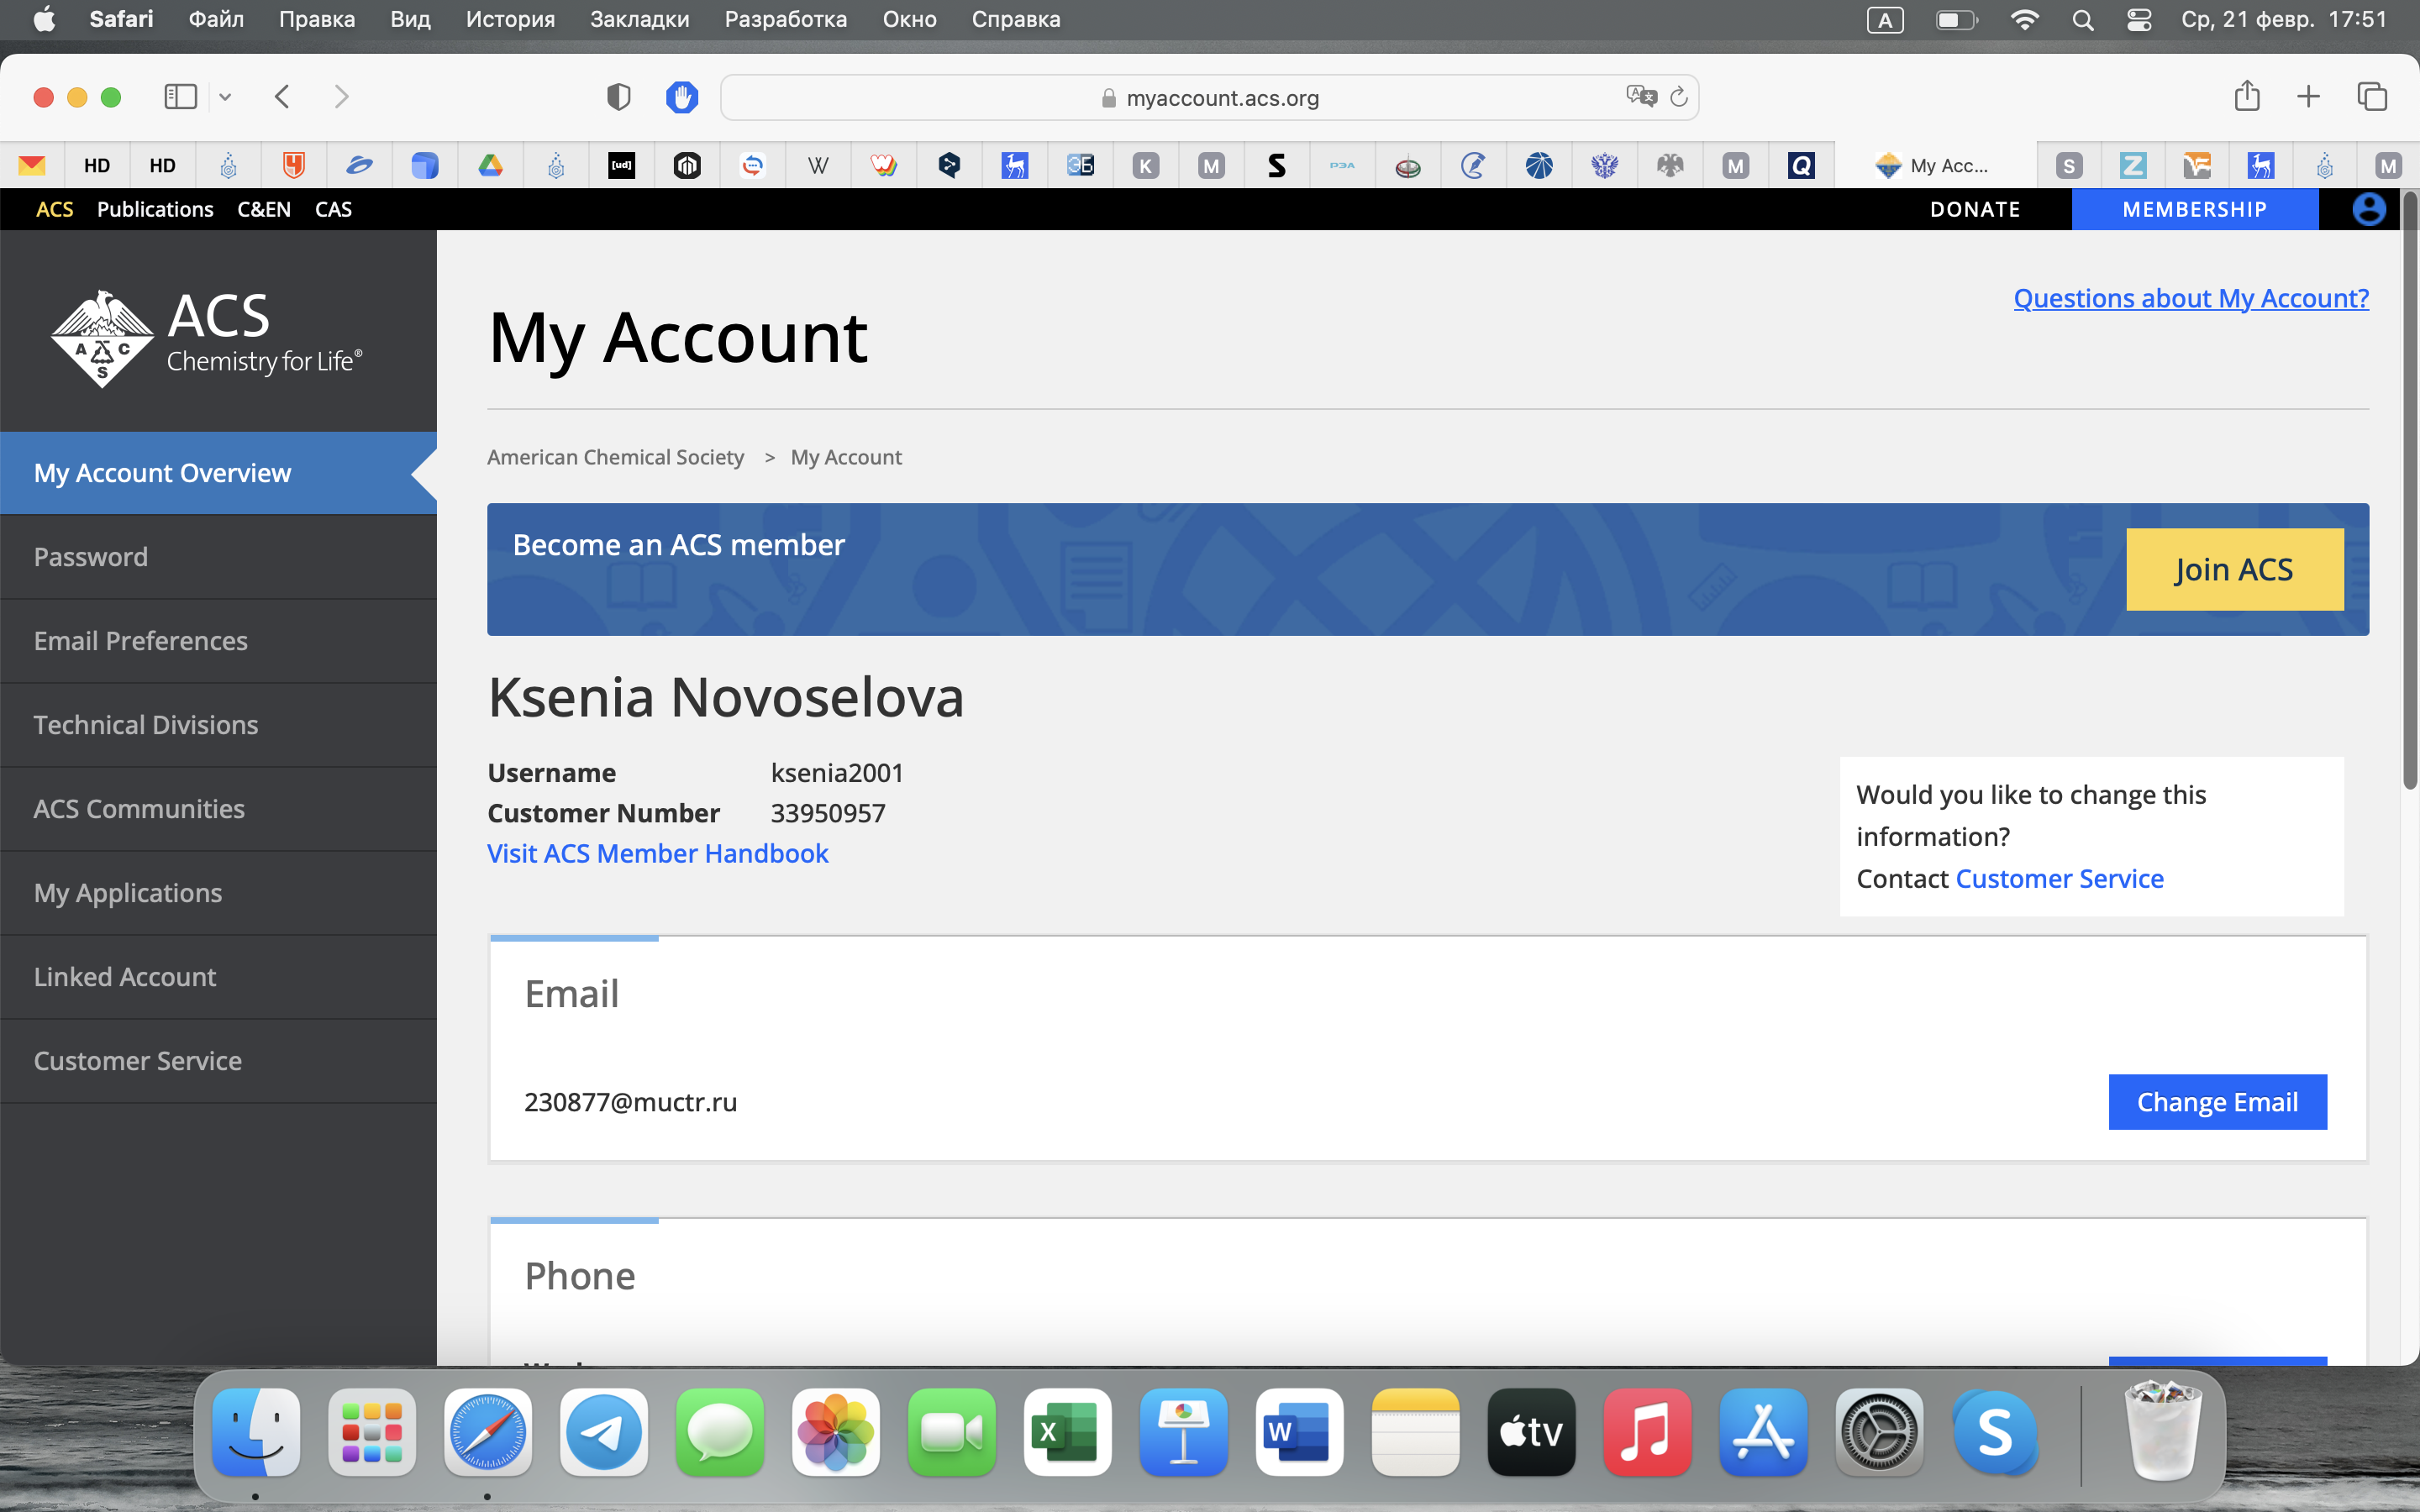Open ACS Communities in sidebar
The image size is (2420, 1512).
tap(218, 809)
